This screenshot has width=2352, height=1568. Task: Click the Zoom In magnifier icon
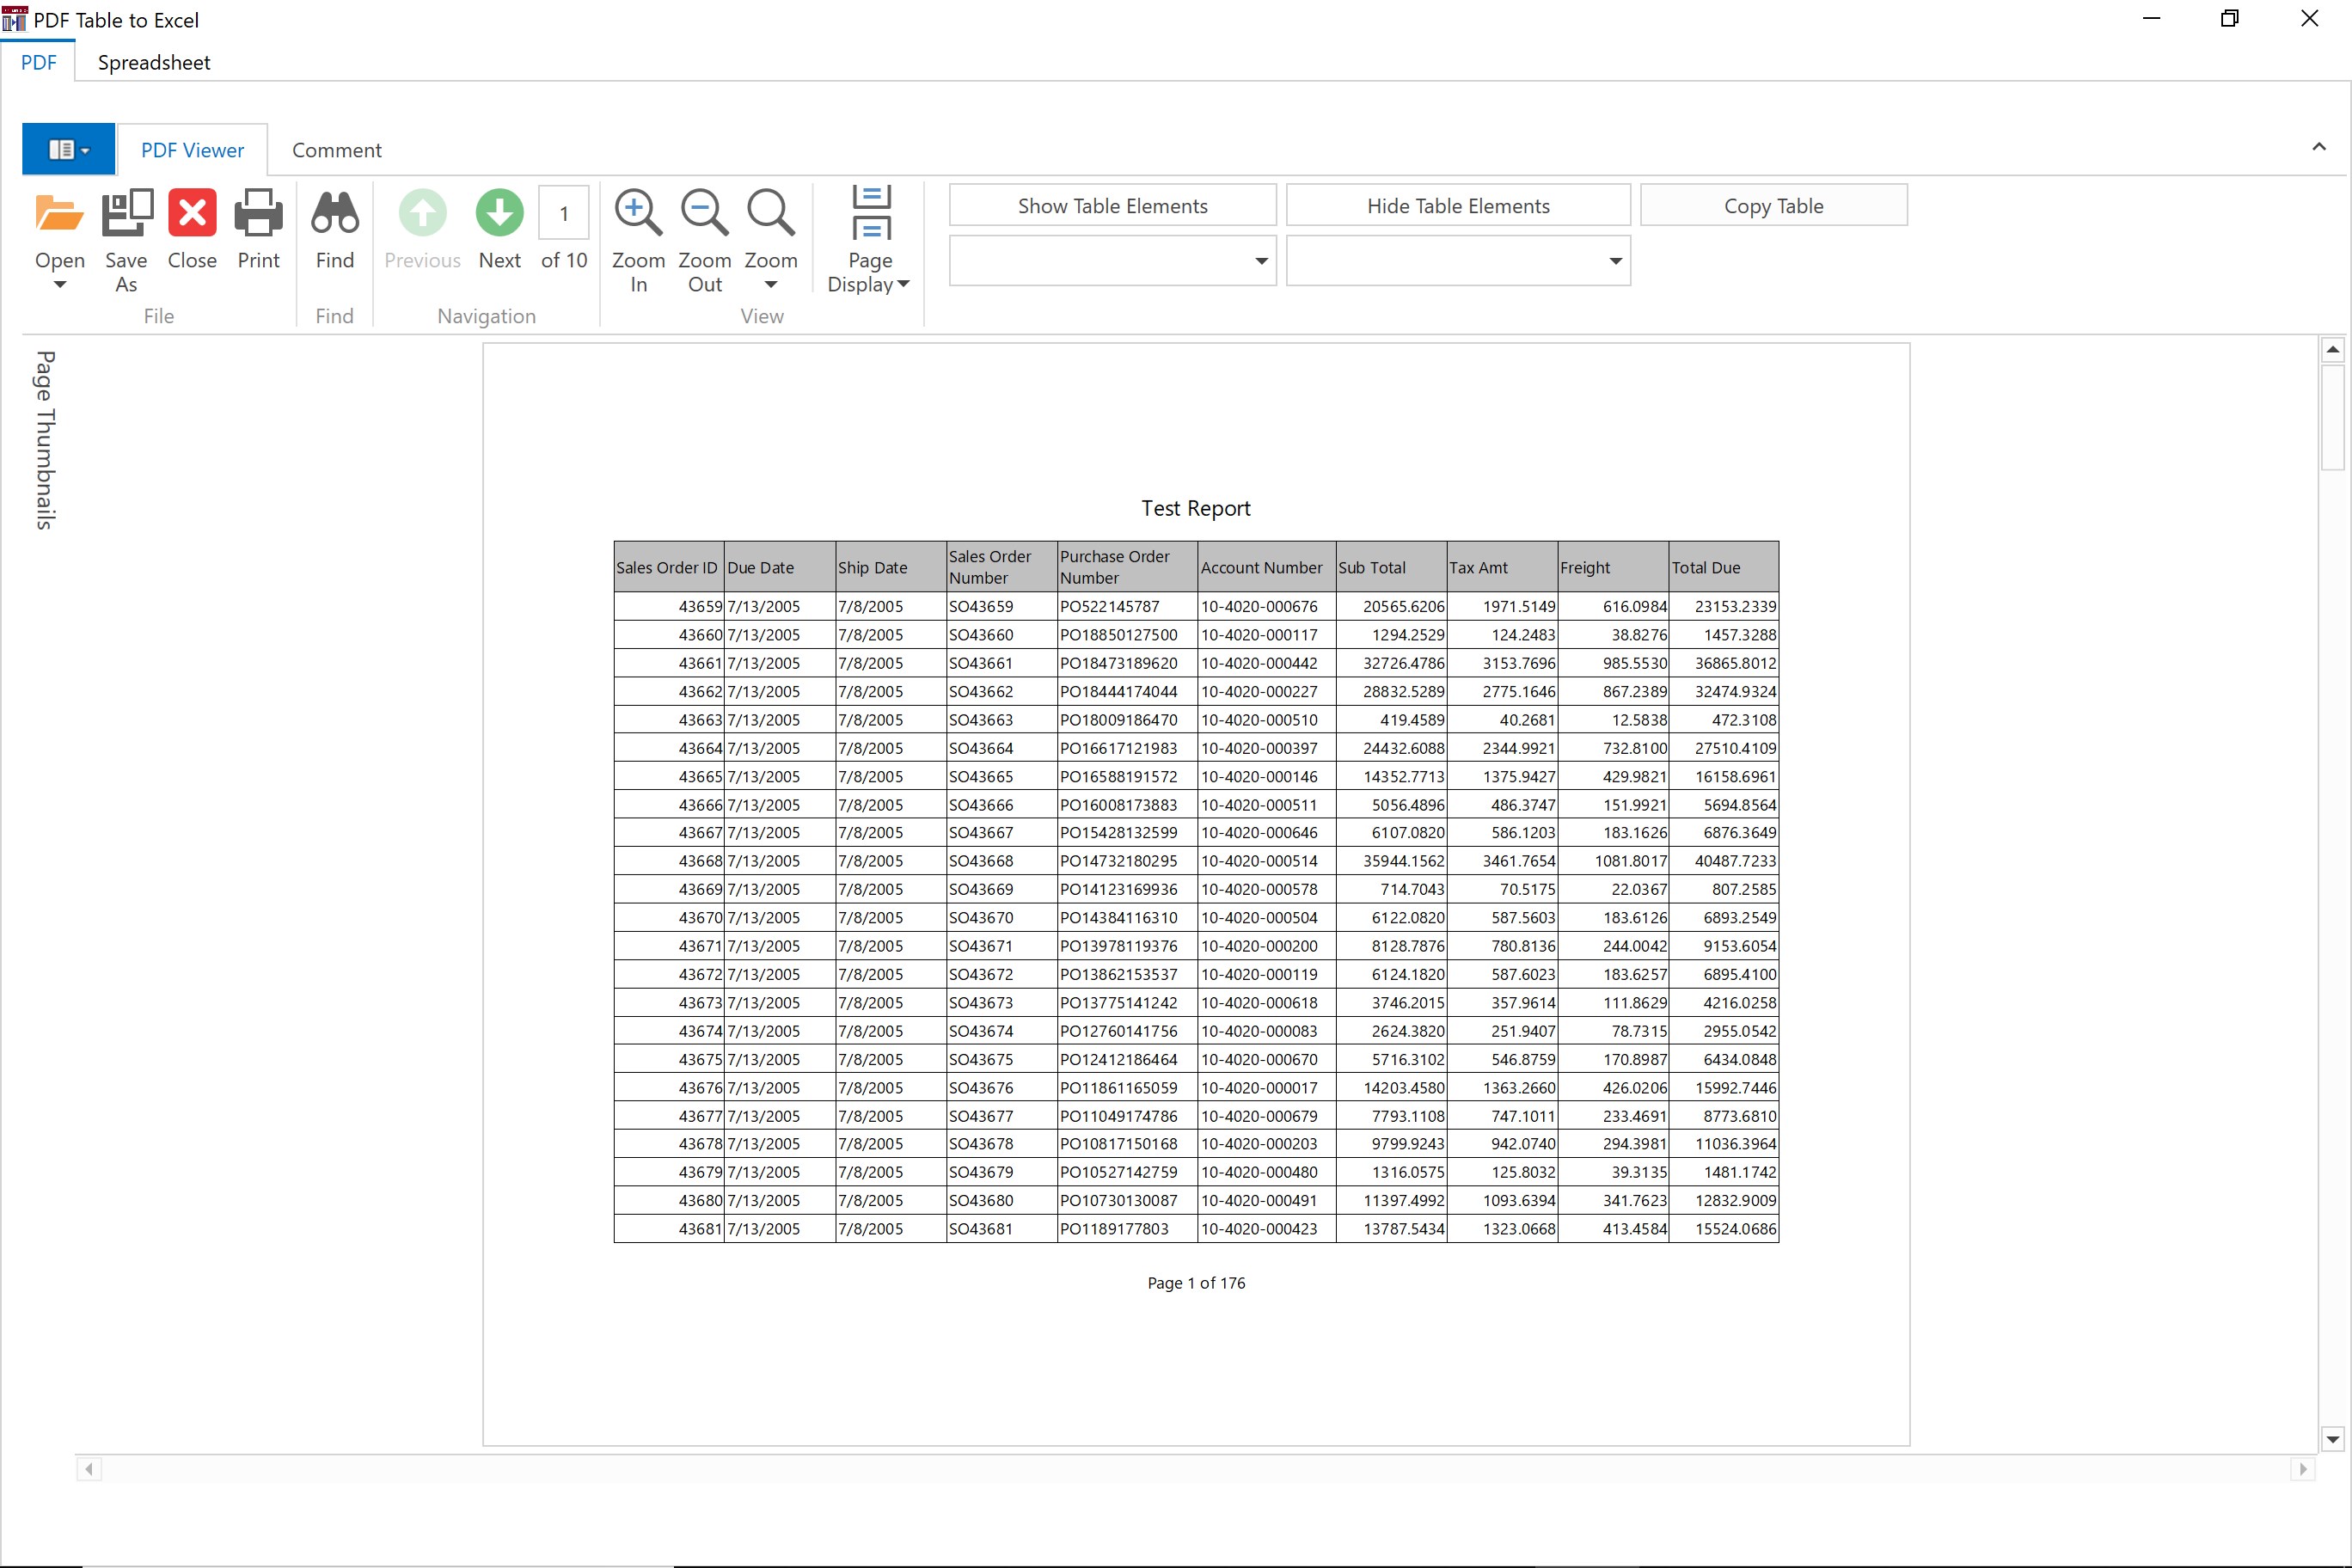(638, 214)
